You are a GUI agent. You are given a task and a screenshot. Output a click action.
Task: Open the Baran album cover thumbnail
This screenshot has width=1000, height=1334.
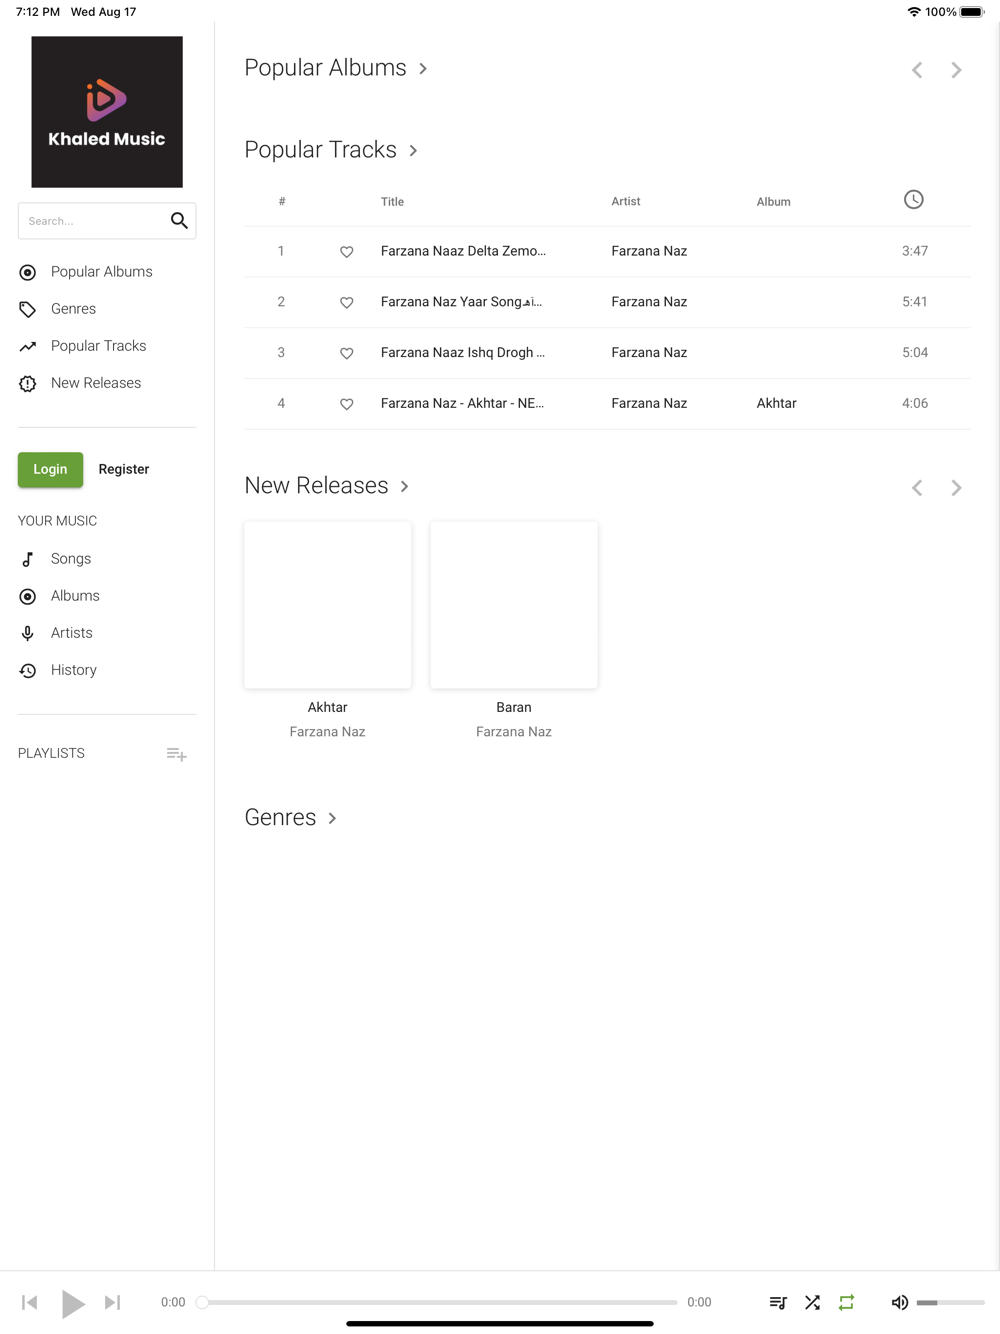pyautogui.click(x=514, y=605)
